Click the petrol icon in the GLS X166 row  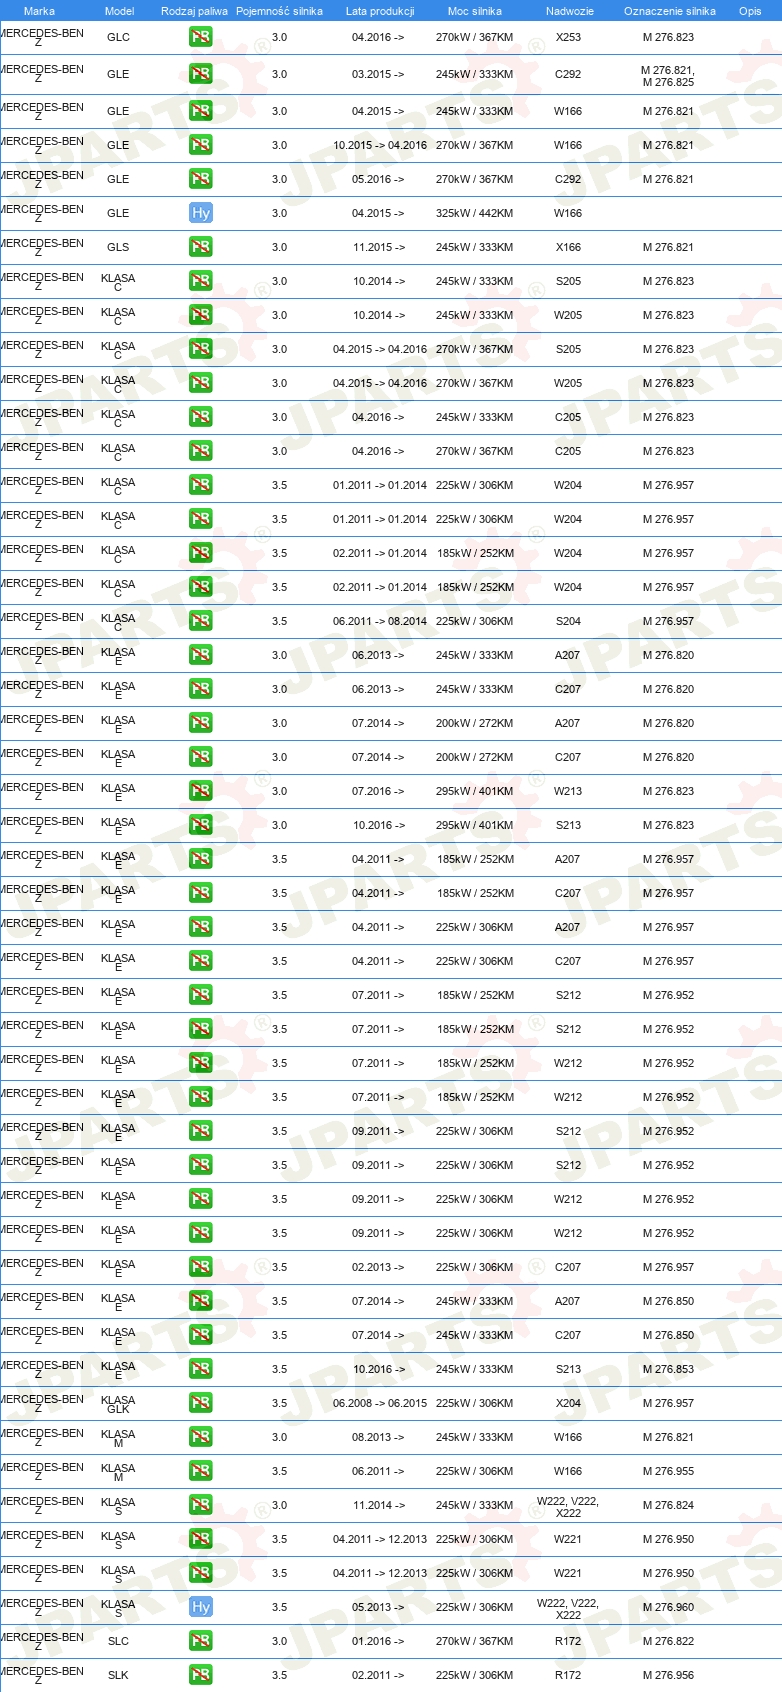(x=201, y=247)
